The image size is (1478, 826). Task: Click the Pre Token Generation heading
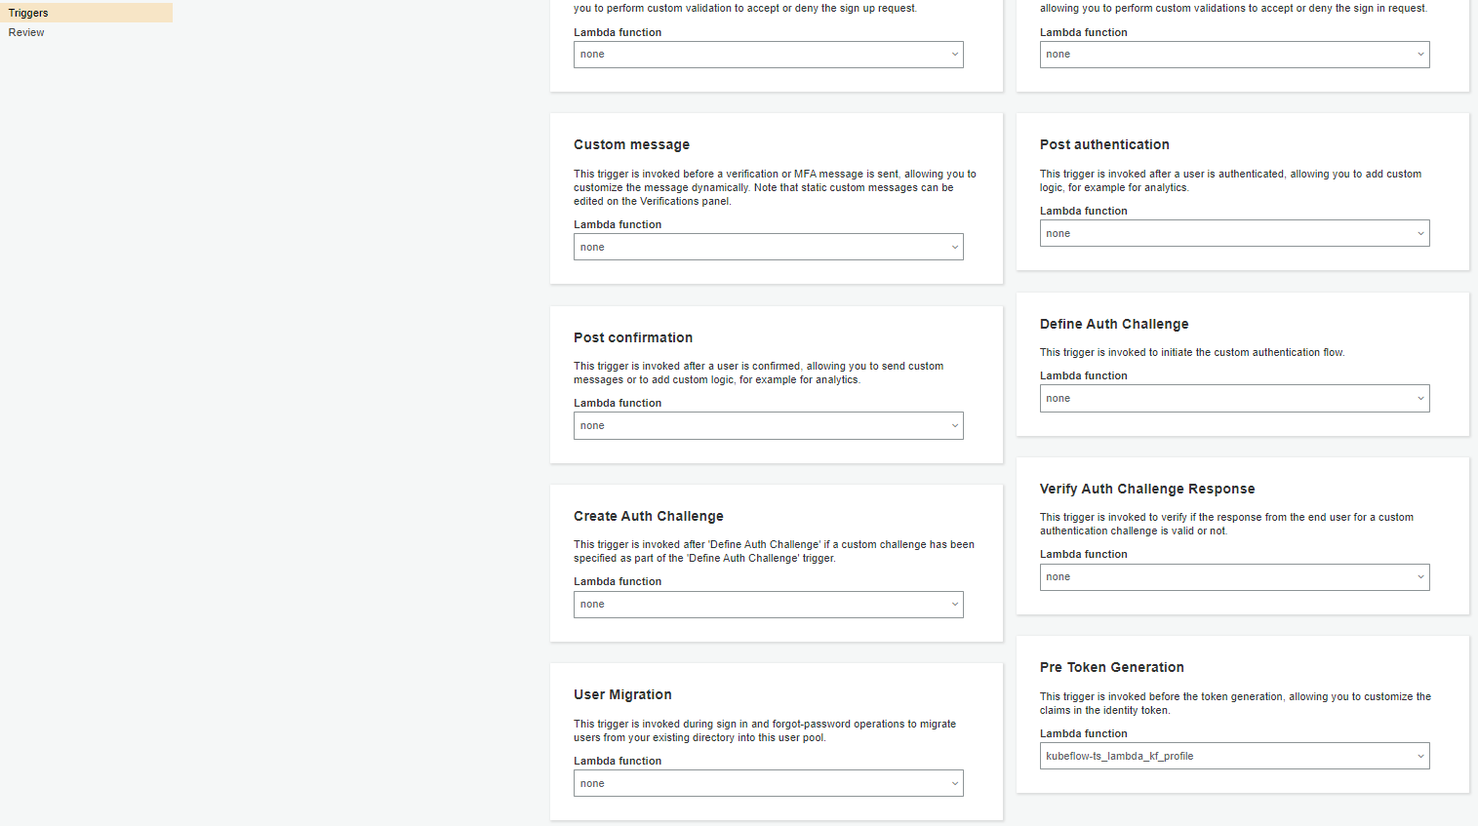coord(1112,667)
